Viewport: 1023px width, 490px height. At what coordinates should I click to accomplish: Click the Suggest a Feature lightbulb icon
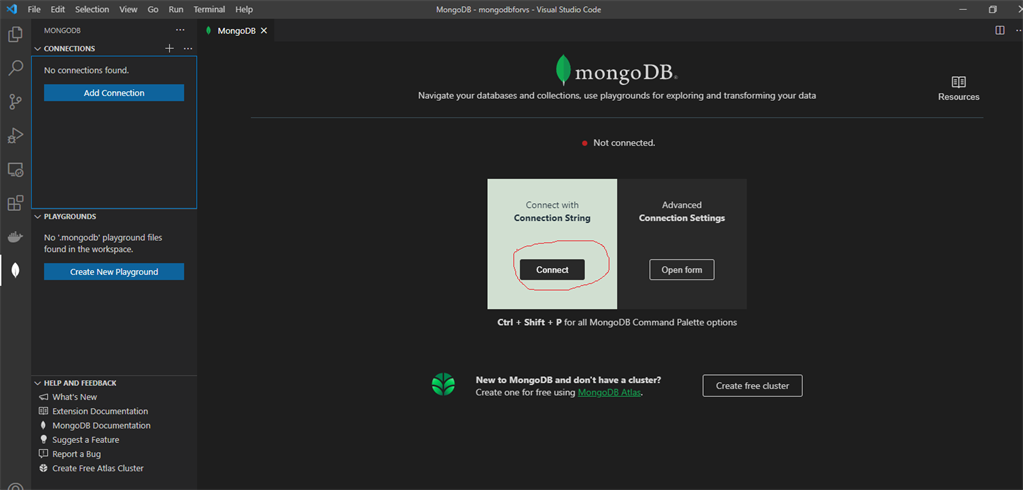click(44, 440)
